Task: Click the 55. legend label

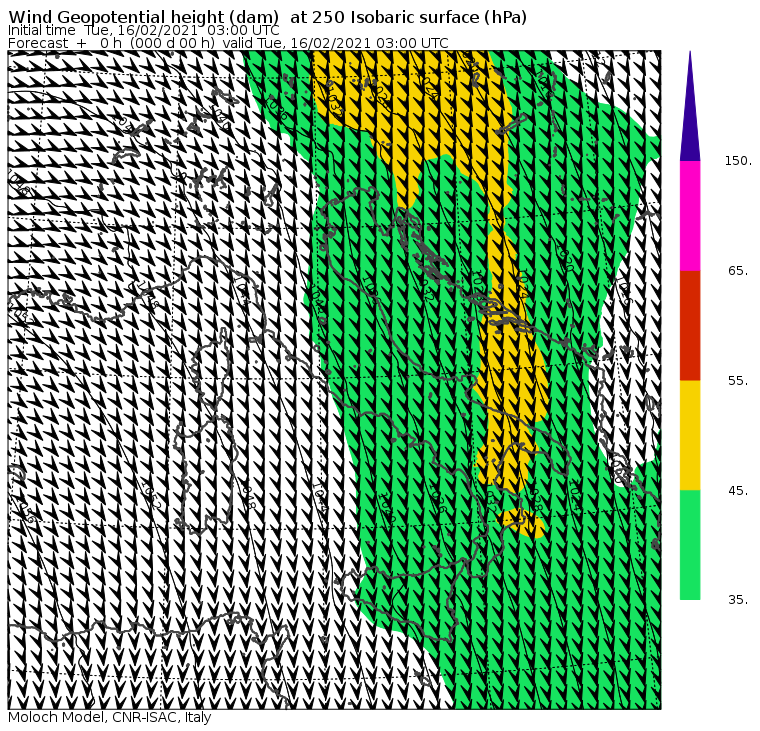Action: 738,381
